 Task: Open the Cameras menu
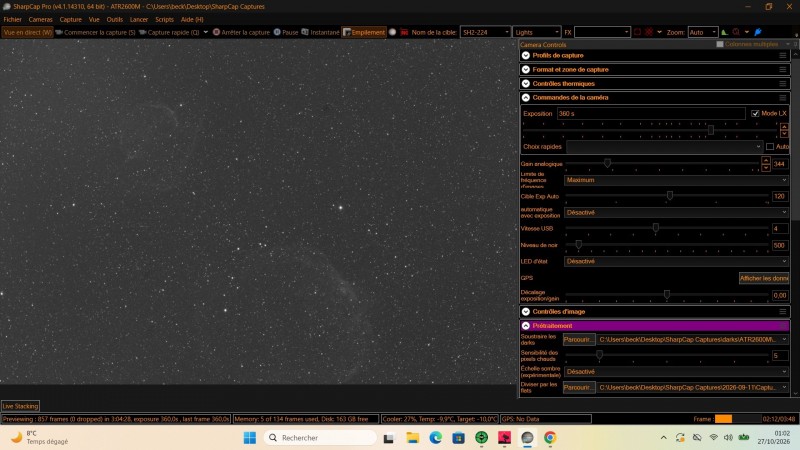click(x=40, y=19)
